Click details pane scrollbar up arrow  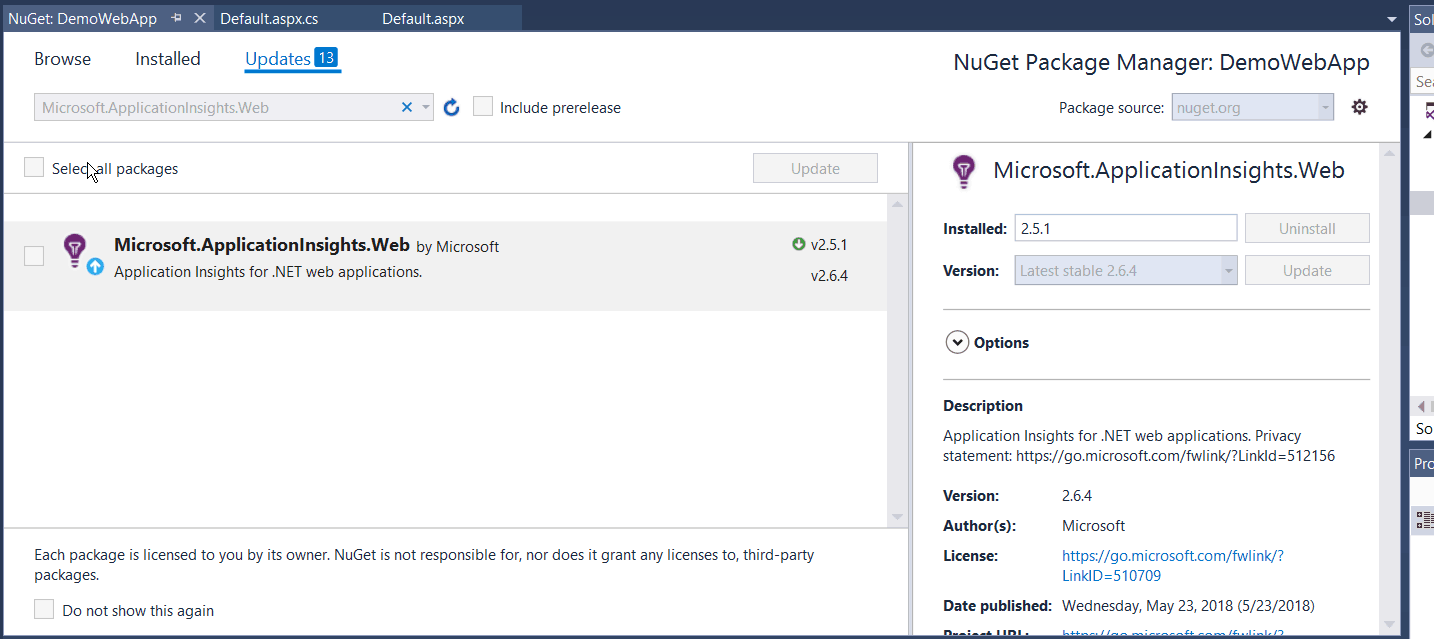pyautogui.click(x=1387, y=154)
